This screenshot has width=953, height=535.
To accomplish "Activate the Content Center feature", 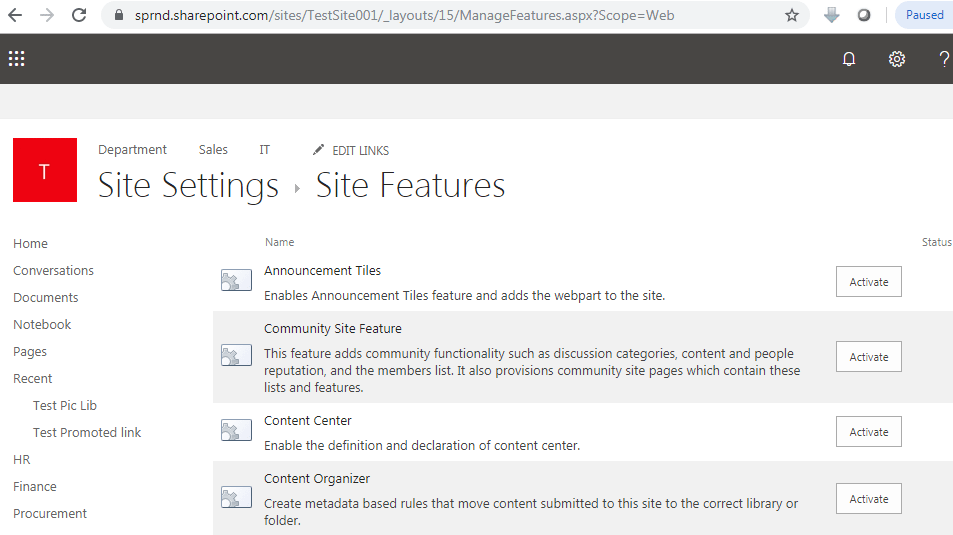I will (x=869, y=432).
